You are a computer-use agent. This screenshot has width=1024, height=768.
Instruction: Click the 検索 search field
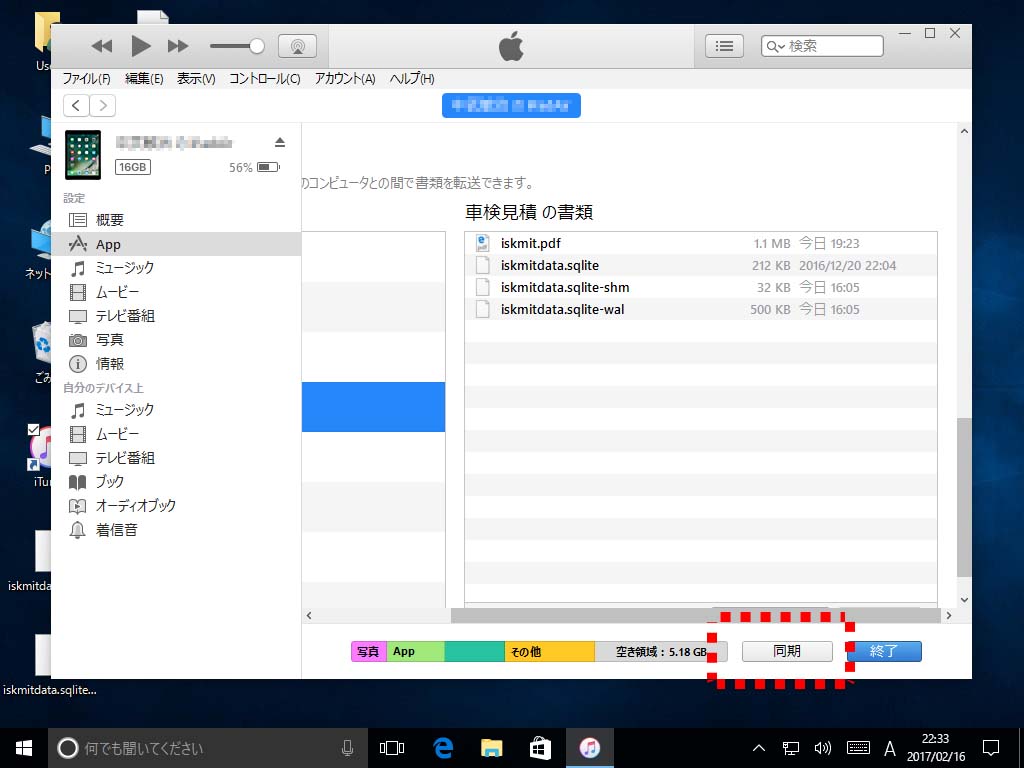832,46
